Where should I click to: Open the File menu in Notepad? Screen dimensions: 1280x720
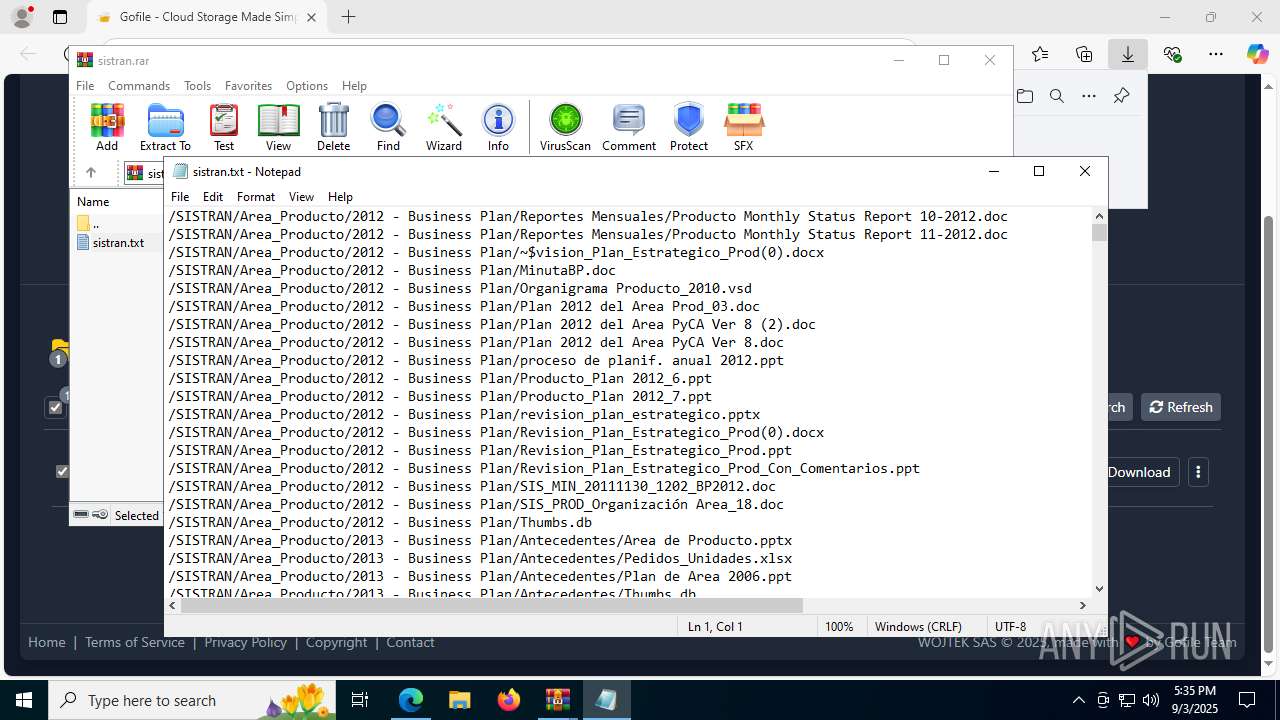point(180,197)
